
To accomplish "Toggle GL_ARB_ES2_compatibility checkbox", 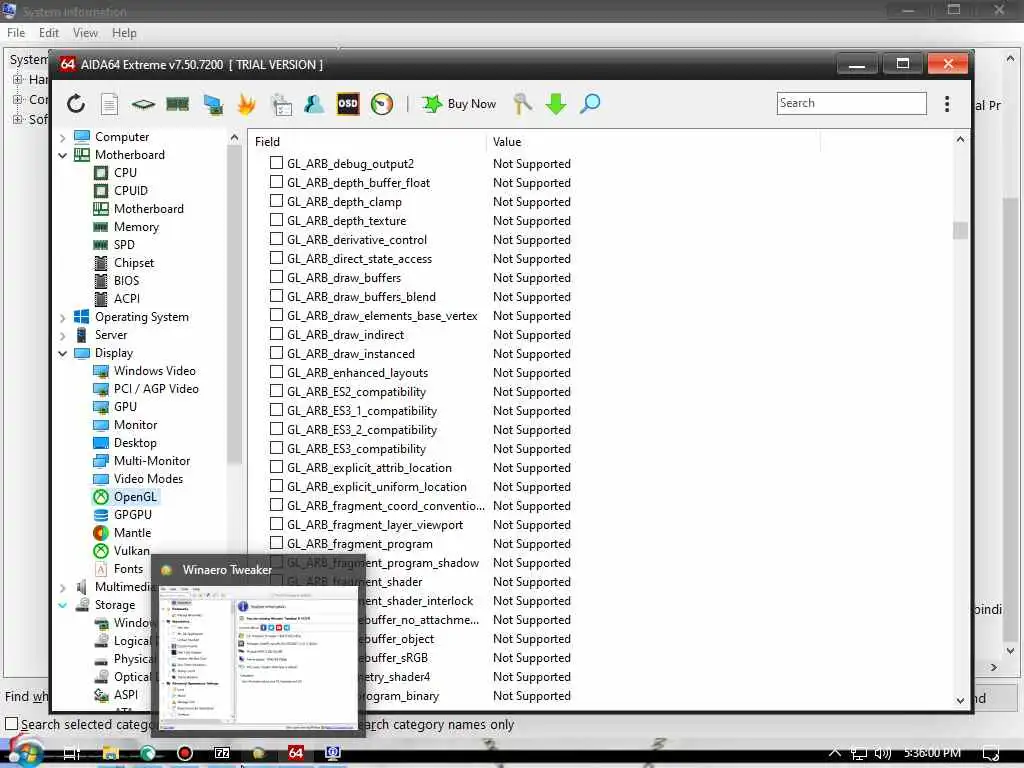I will (276, 391).
